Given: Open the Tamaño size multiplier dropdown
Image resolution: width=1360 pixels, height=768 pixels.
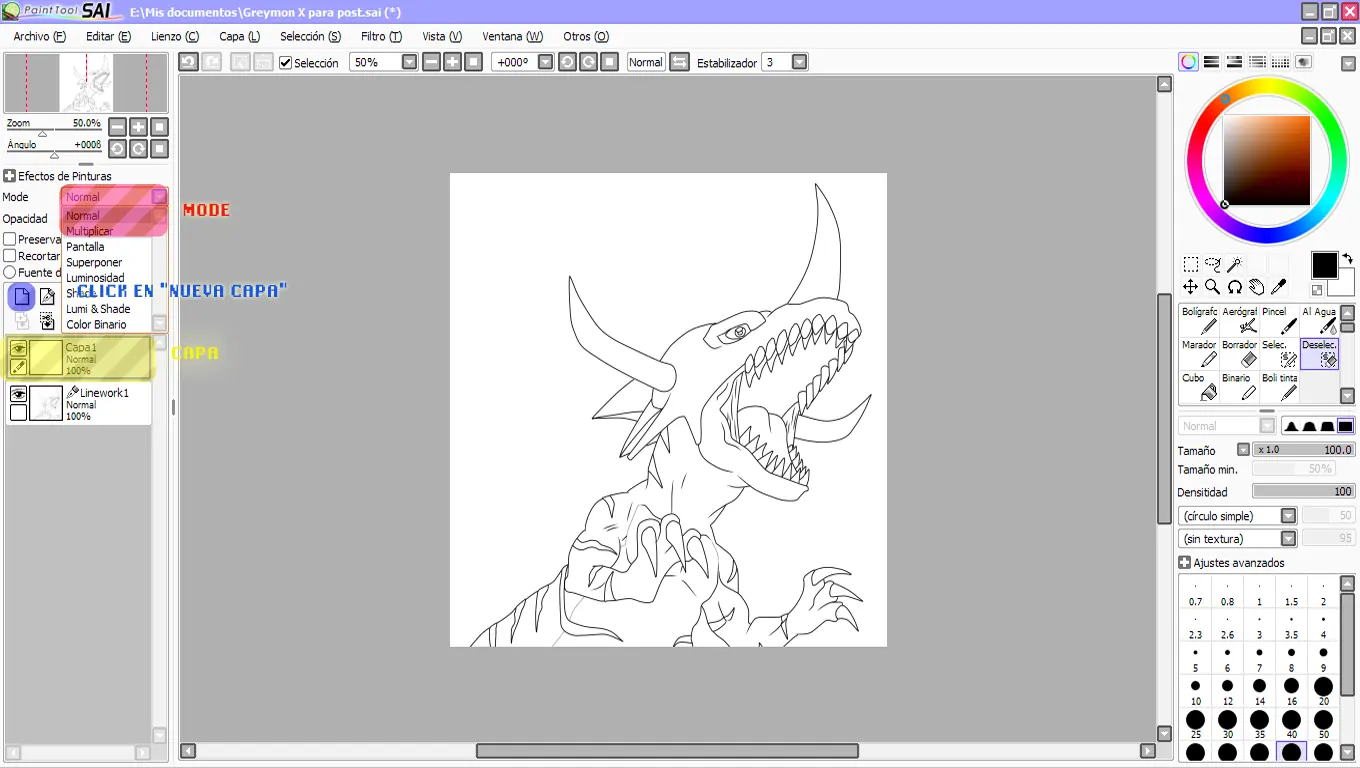Looking at the screenshot, I should [1243, 450].
